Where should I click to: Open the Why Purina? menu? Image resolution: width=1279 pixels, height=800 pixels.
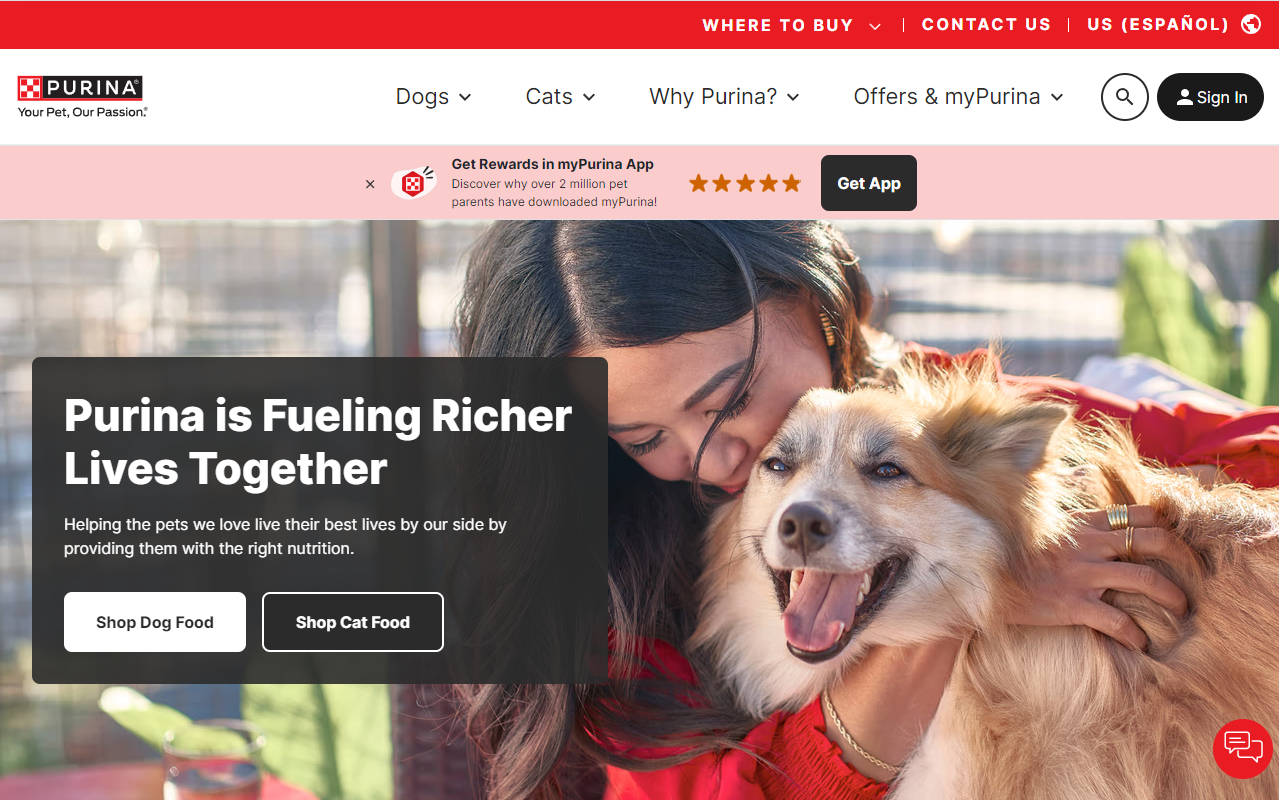pyautogui.click(x=724, y=97)
